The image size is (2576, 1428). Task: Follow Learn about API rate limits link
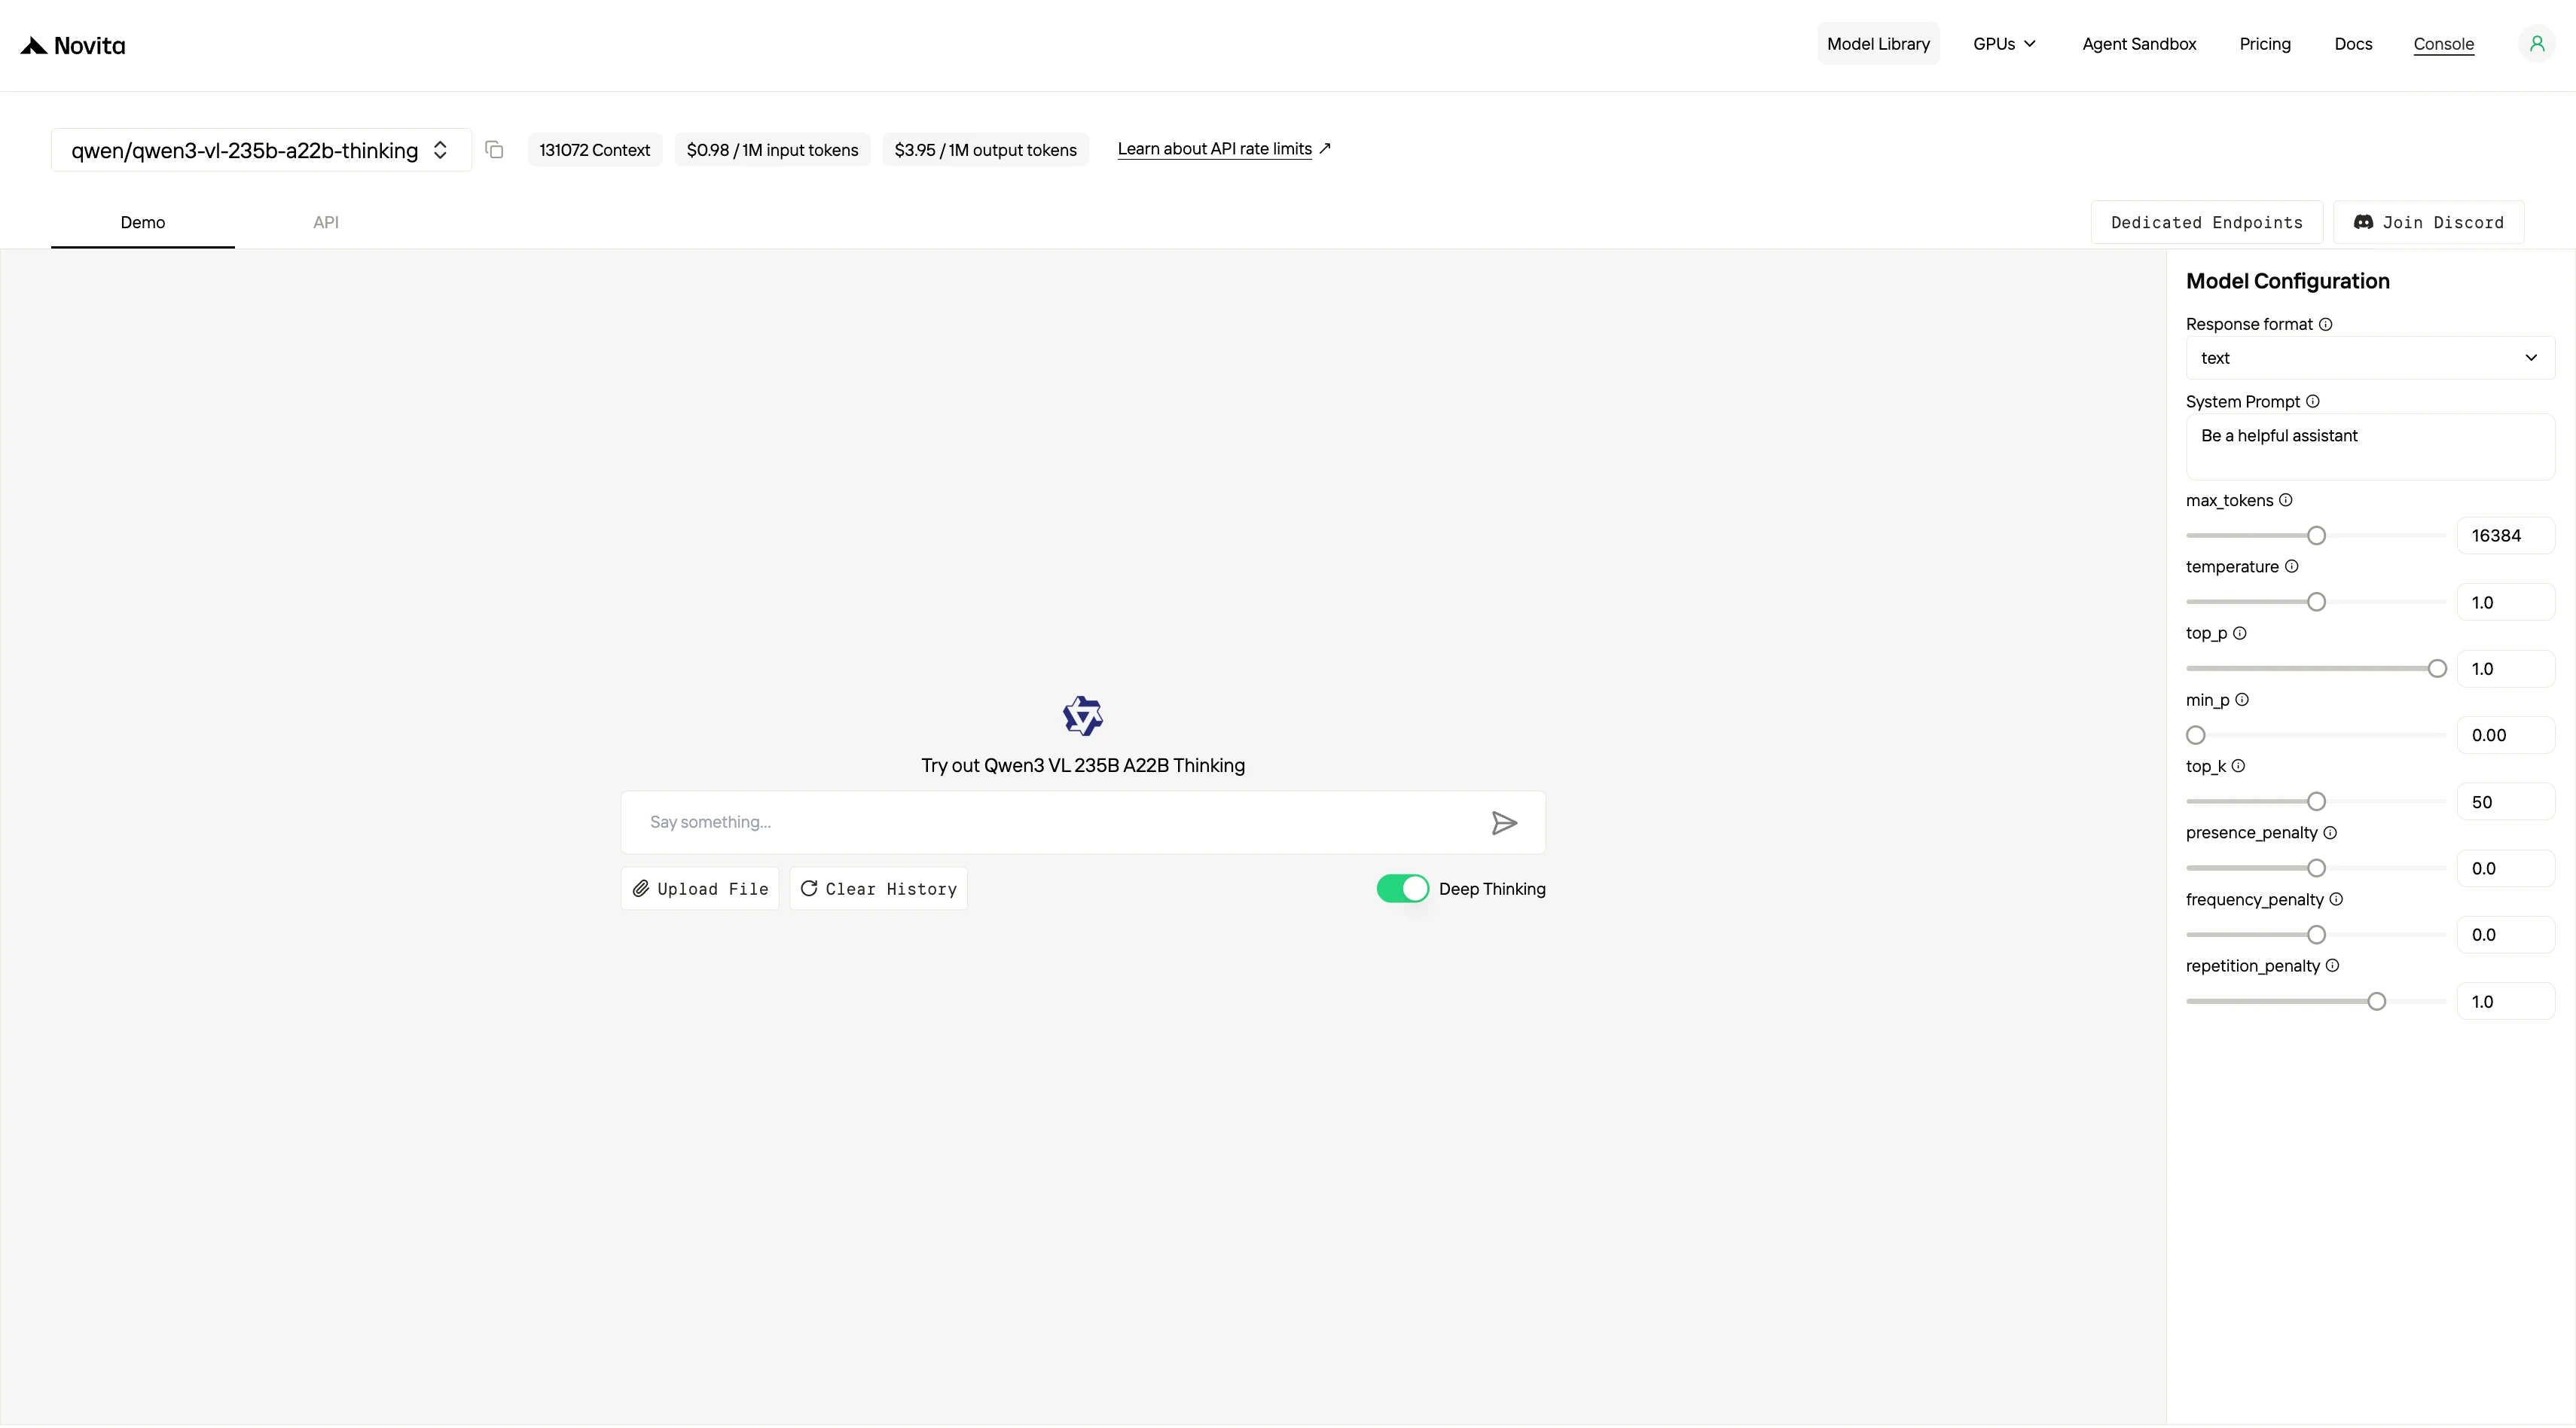click(1224, 149)
